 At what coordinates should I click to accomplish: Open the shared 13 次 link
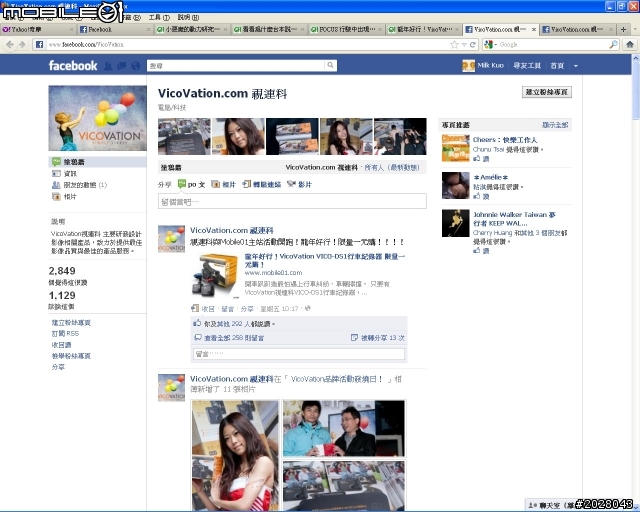382,338
